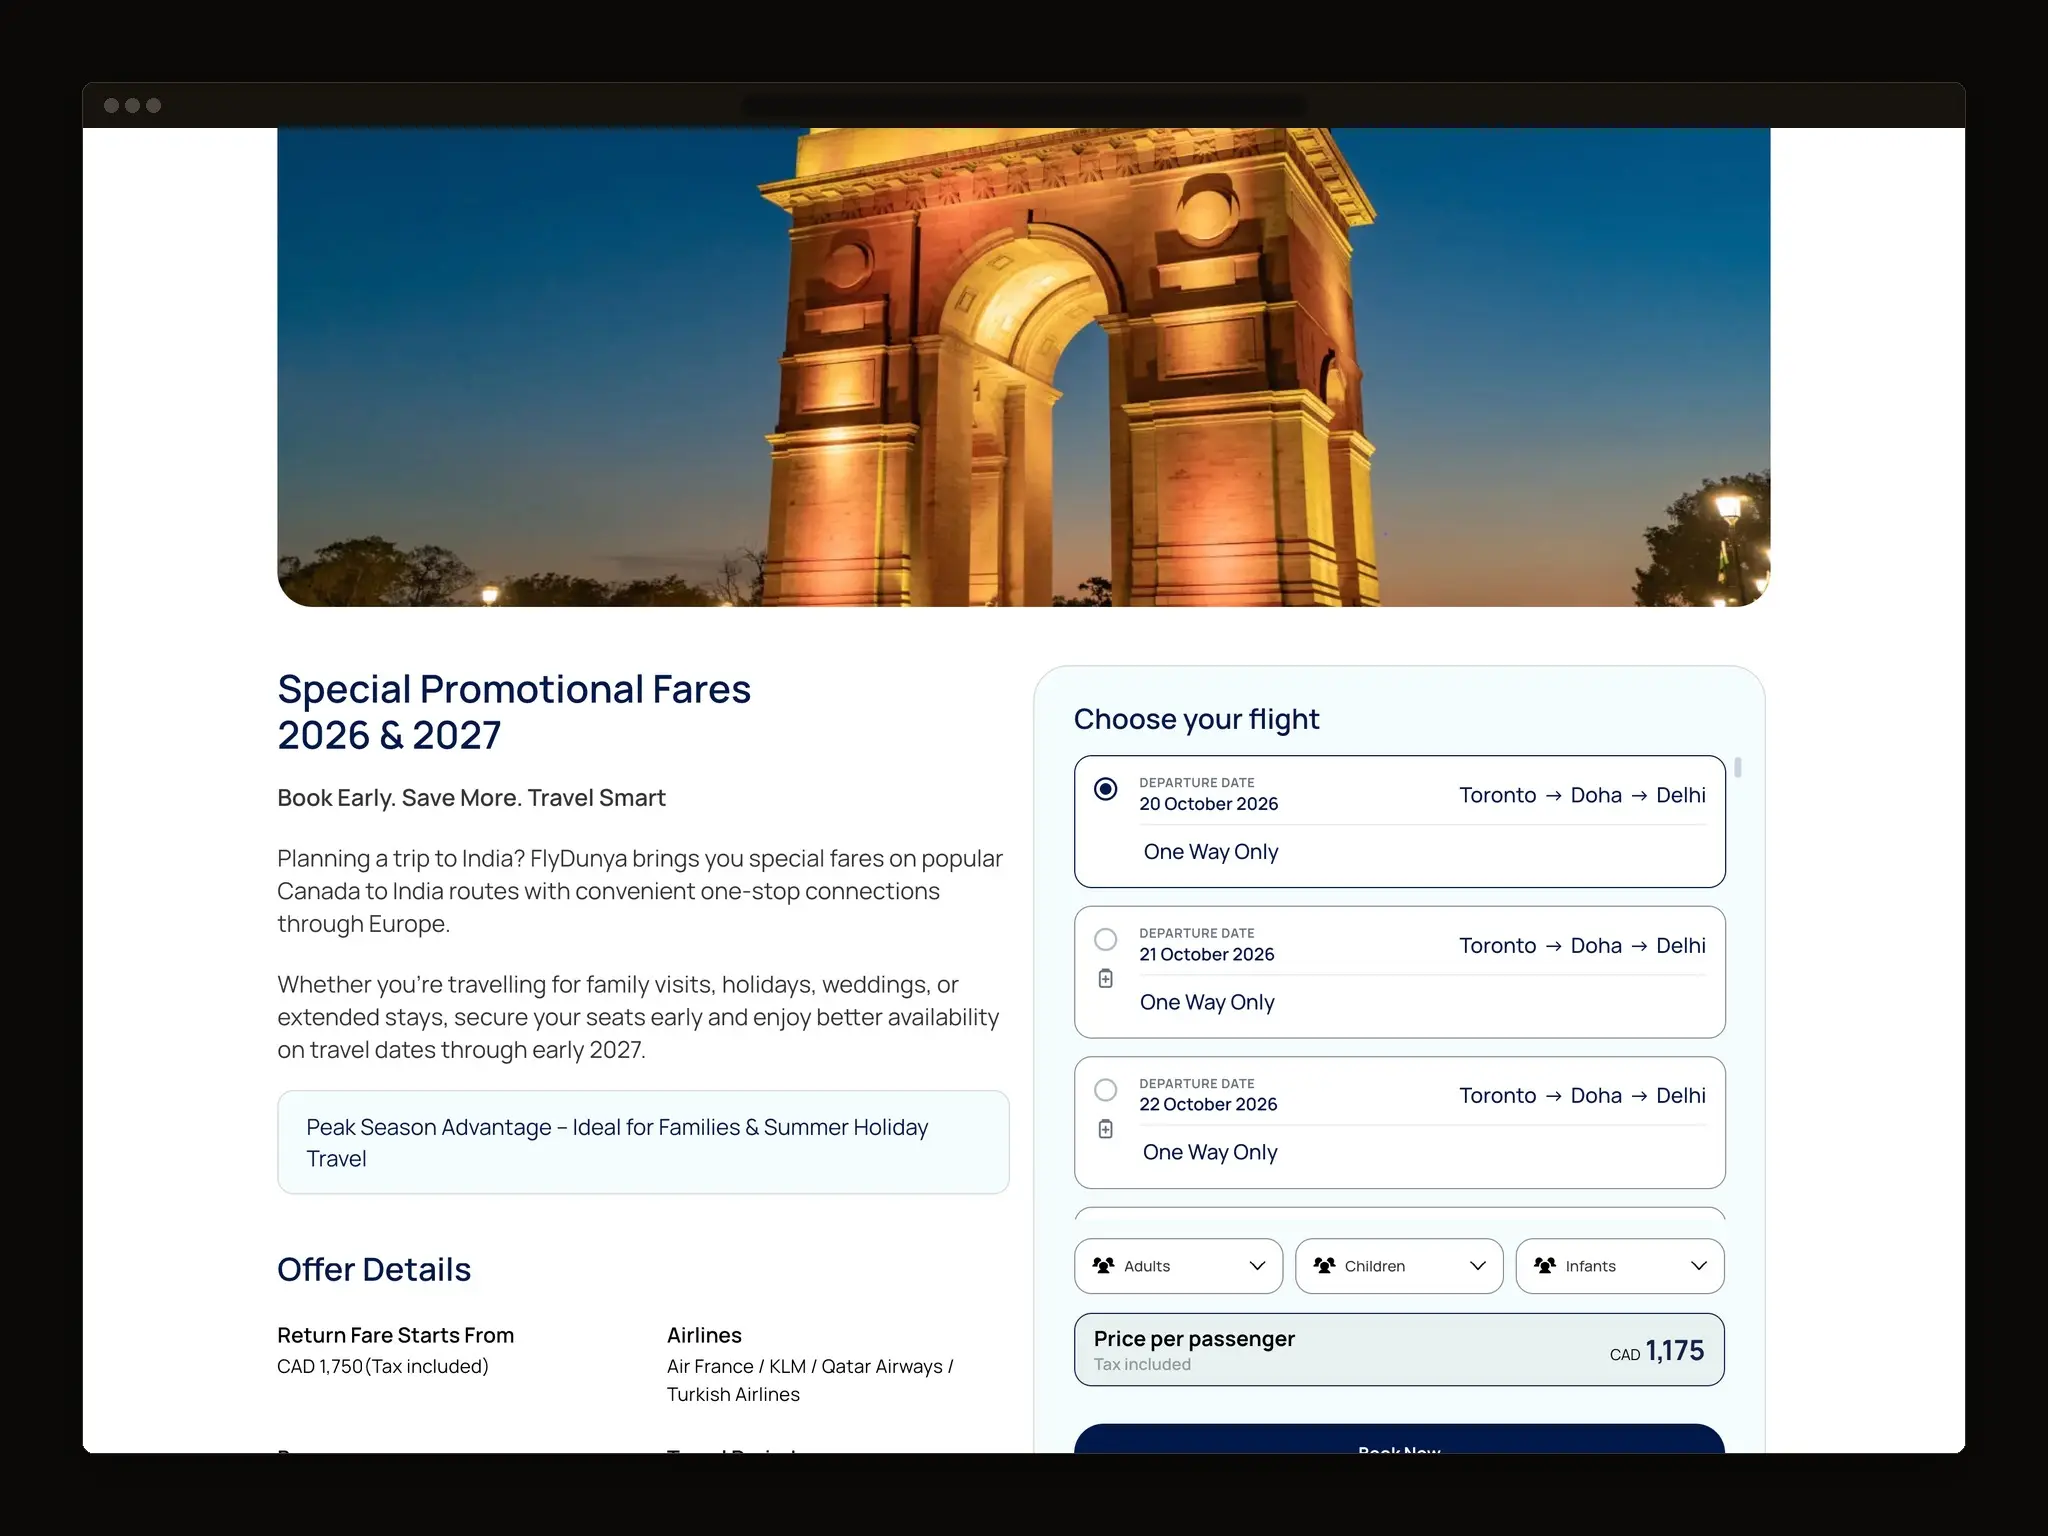
Task: Click the flight list scrollbar thumb
Action: coord(1738,767)
